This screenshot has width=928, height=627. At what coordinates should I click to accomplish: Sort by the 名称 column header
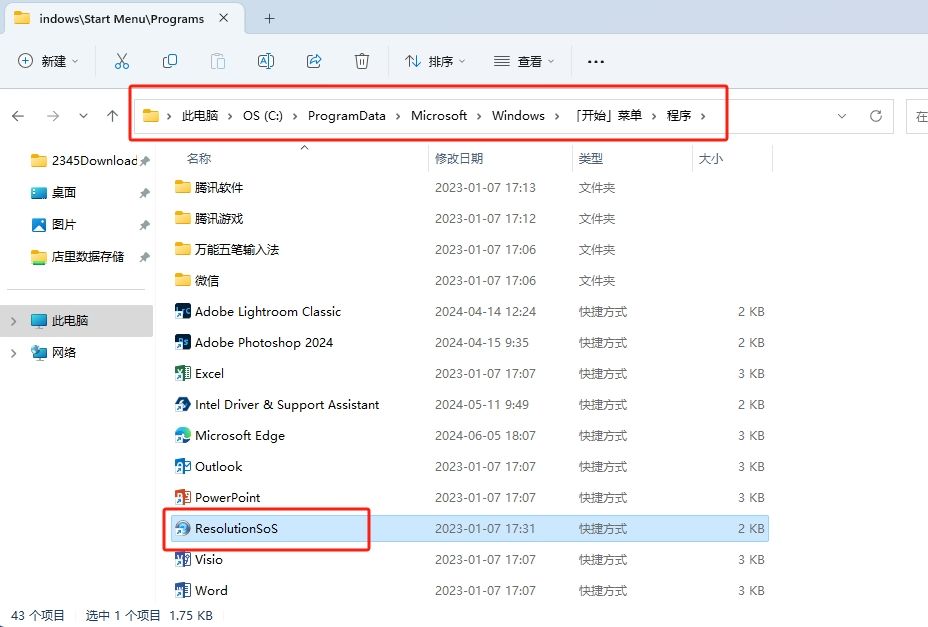199,159
